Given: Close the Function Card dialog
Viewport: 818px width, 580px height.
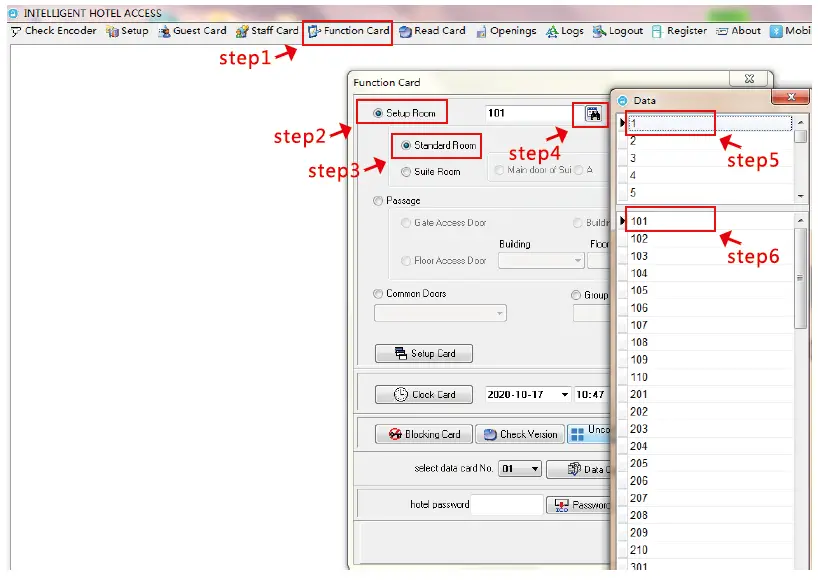Looking at the screenshot, I should pos(749,79).
